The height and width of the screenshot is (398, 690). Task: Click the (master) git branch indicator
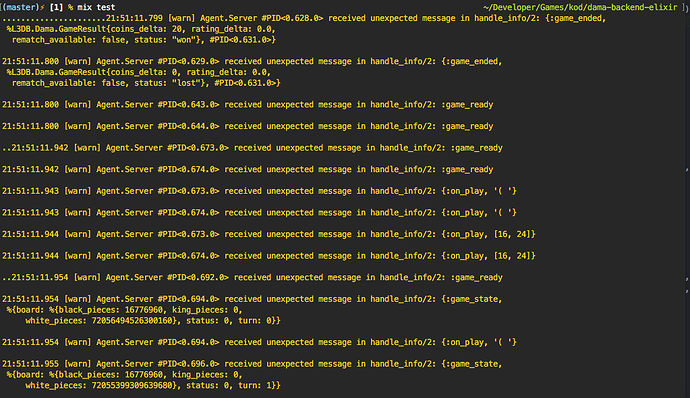21,7
